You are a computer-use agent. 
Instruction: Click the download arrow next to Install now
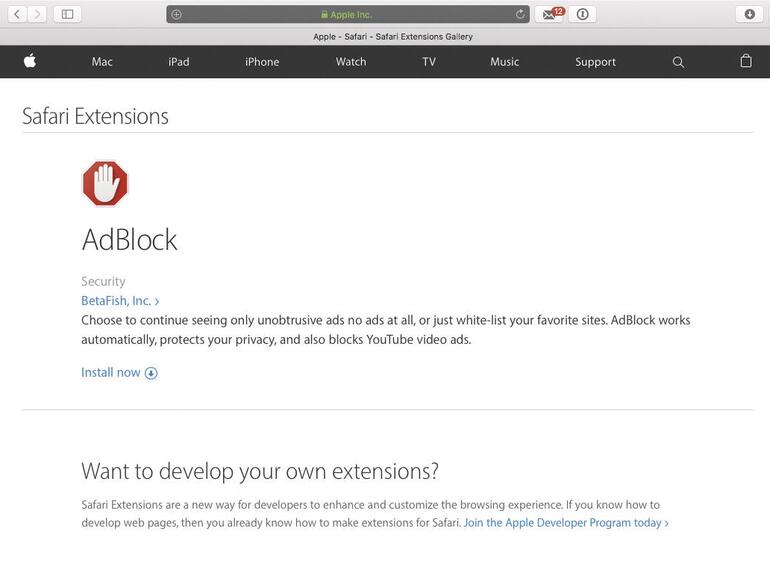click(x=151, y=373)
